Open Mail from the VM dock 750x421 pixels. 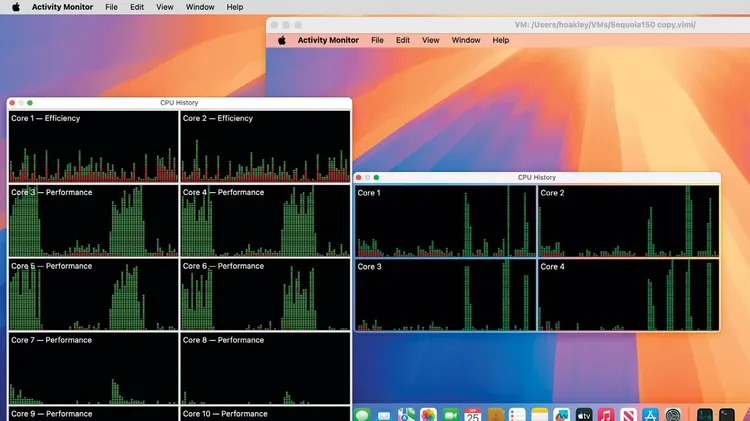point(384,415)
